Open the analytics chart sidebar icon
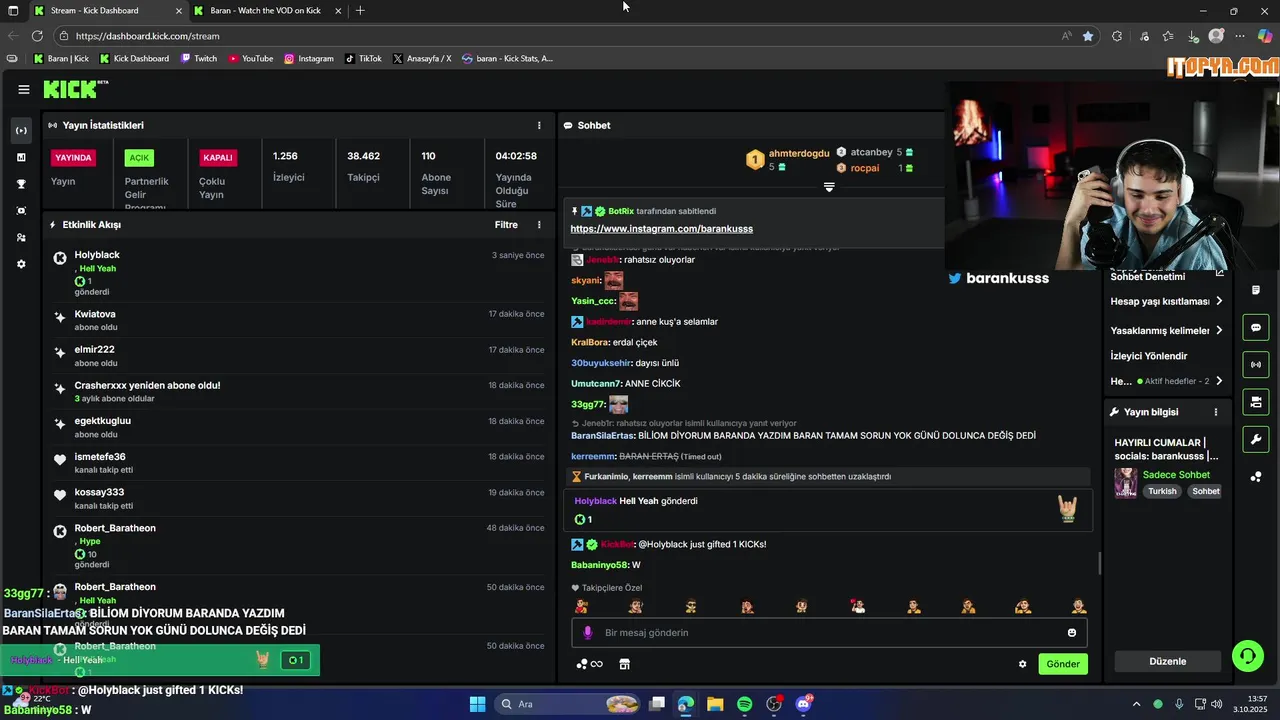The image size is (1280, 720). click(21, 157)
